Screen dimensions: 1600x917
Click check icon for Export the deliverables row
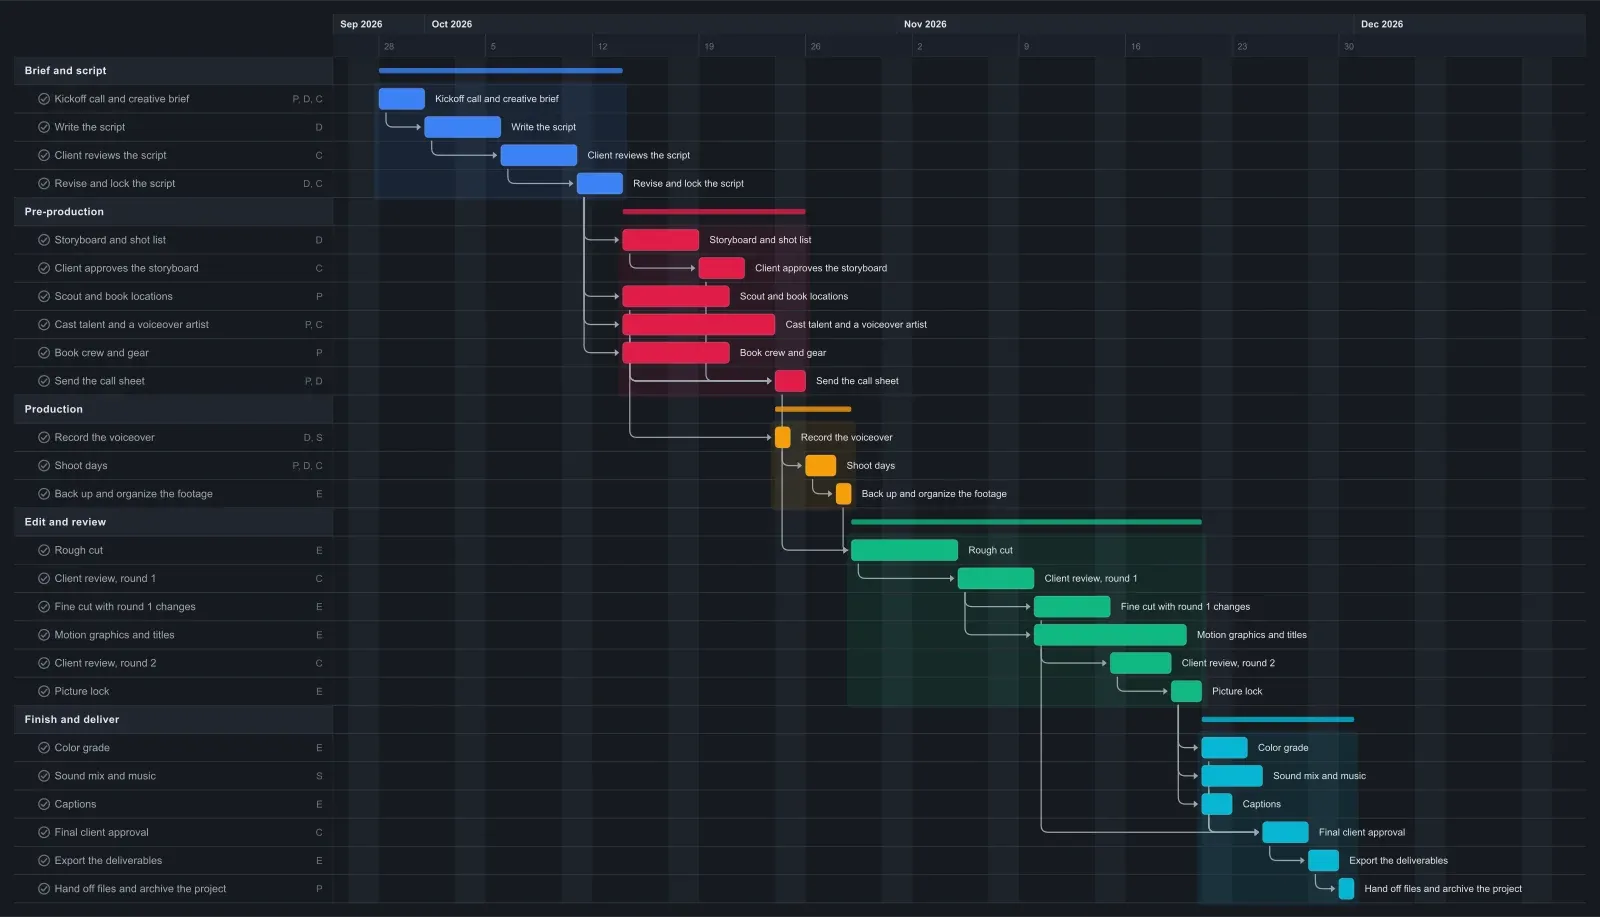click(x=44, y=861)
